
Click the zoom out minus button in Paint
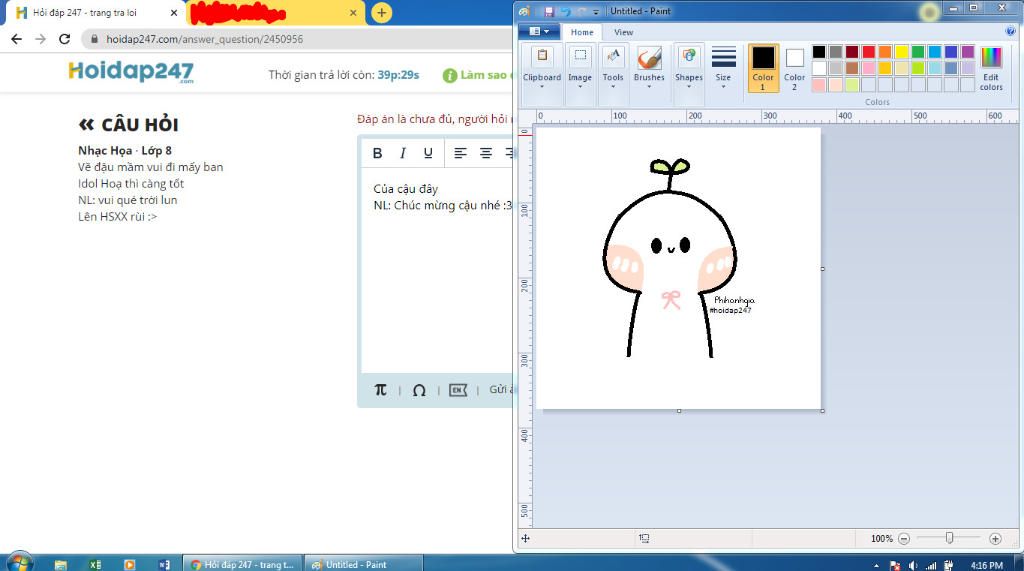click(904, 538)
